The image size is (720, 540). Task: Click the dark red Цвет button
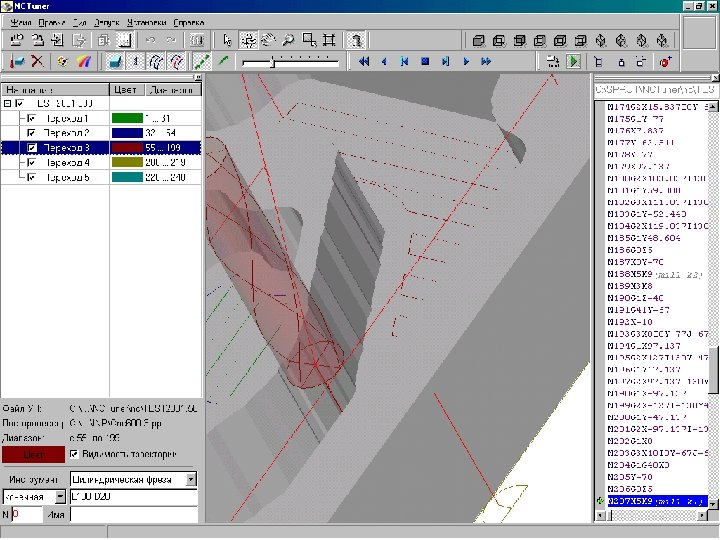[33, 454]
